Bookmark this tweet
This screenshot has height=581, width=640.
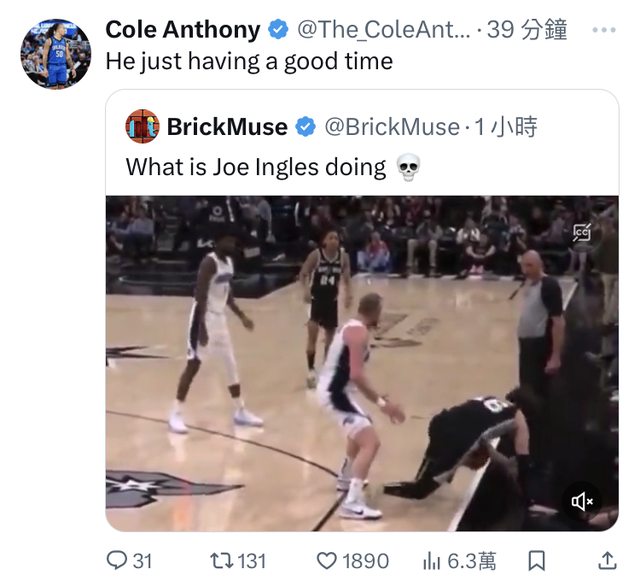(x=537, y=561)
